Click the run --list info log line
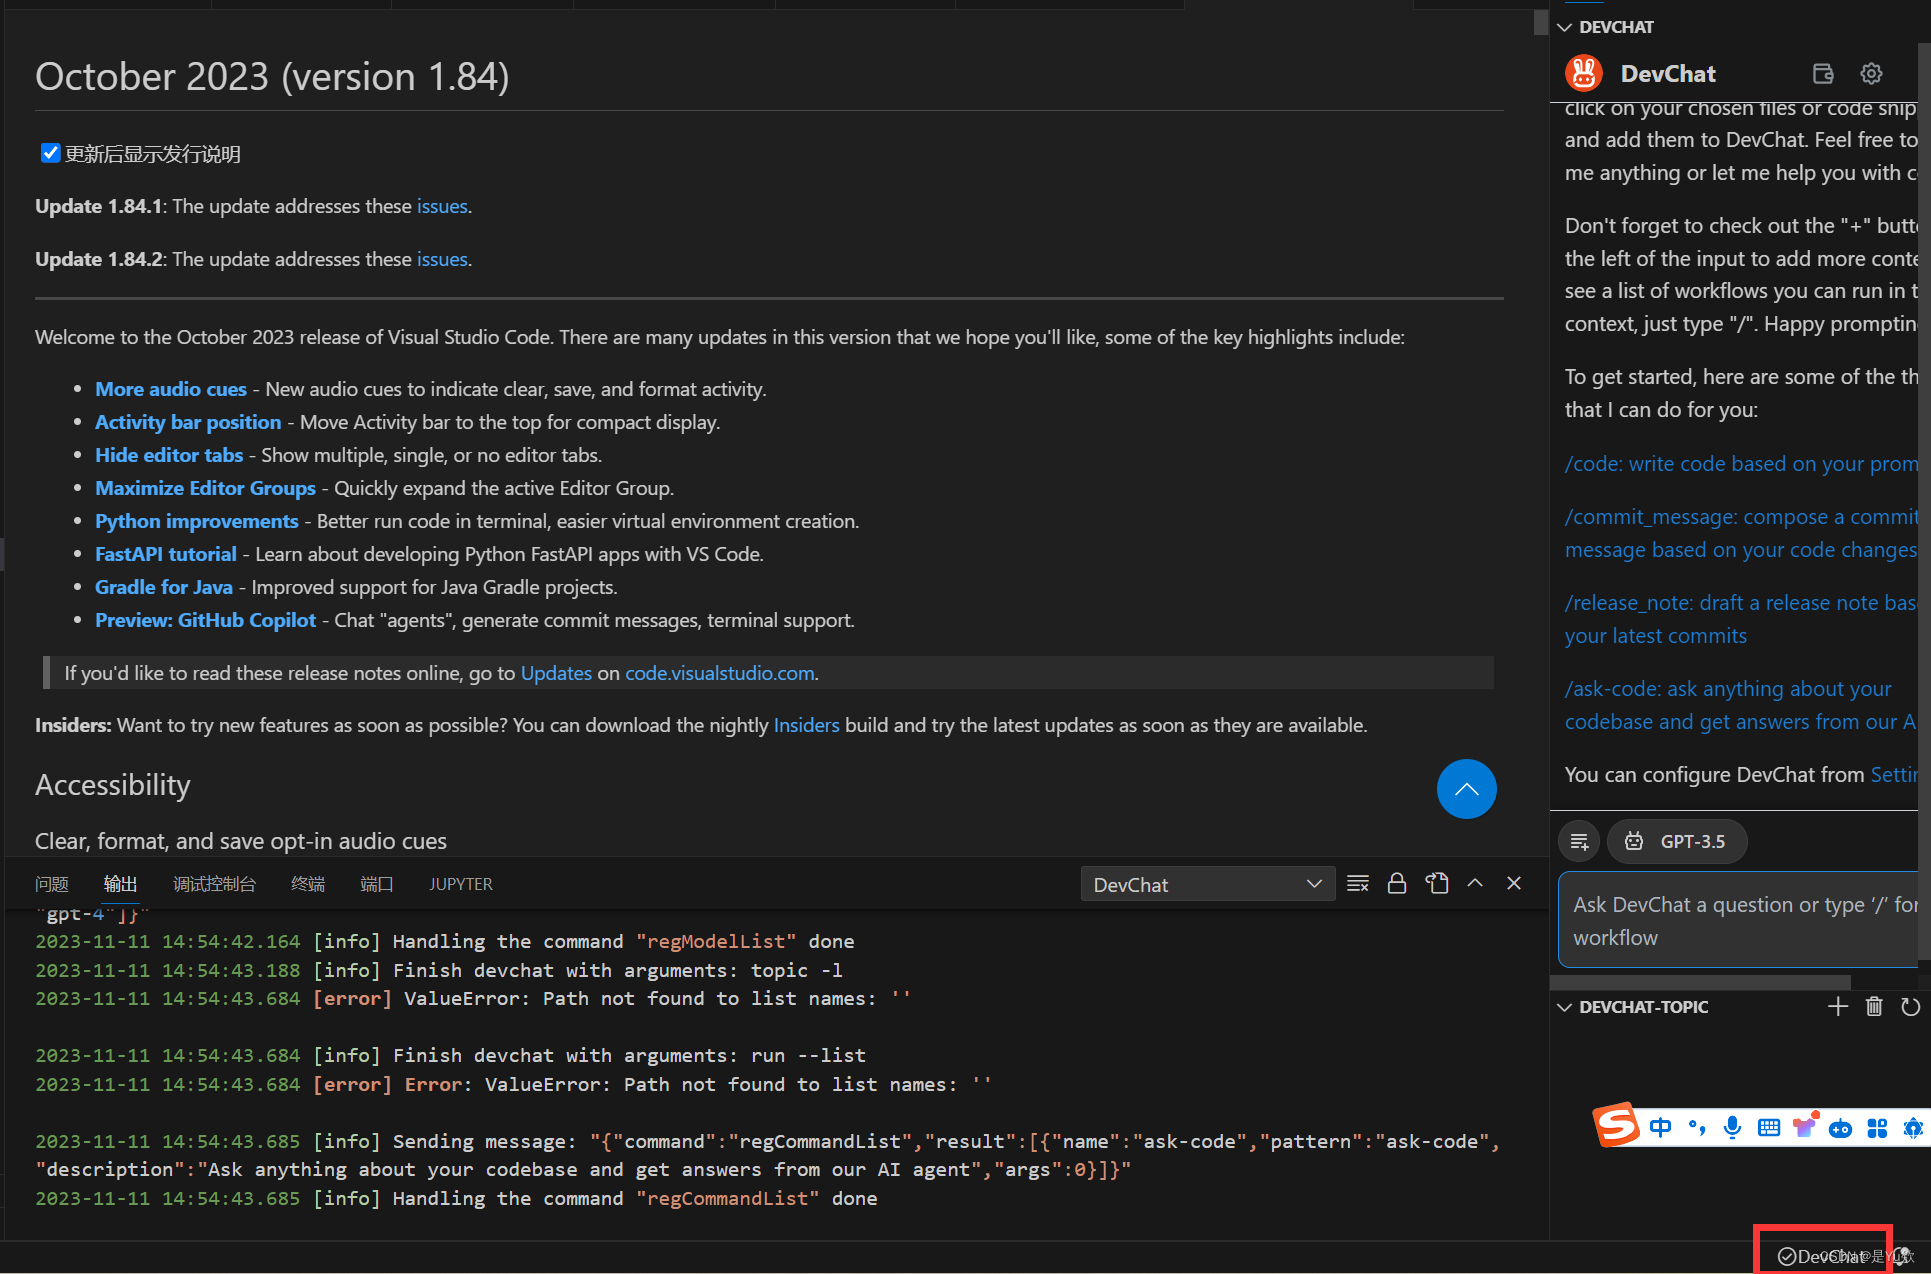 coord(451,1055)
